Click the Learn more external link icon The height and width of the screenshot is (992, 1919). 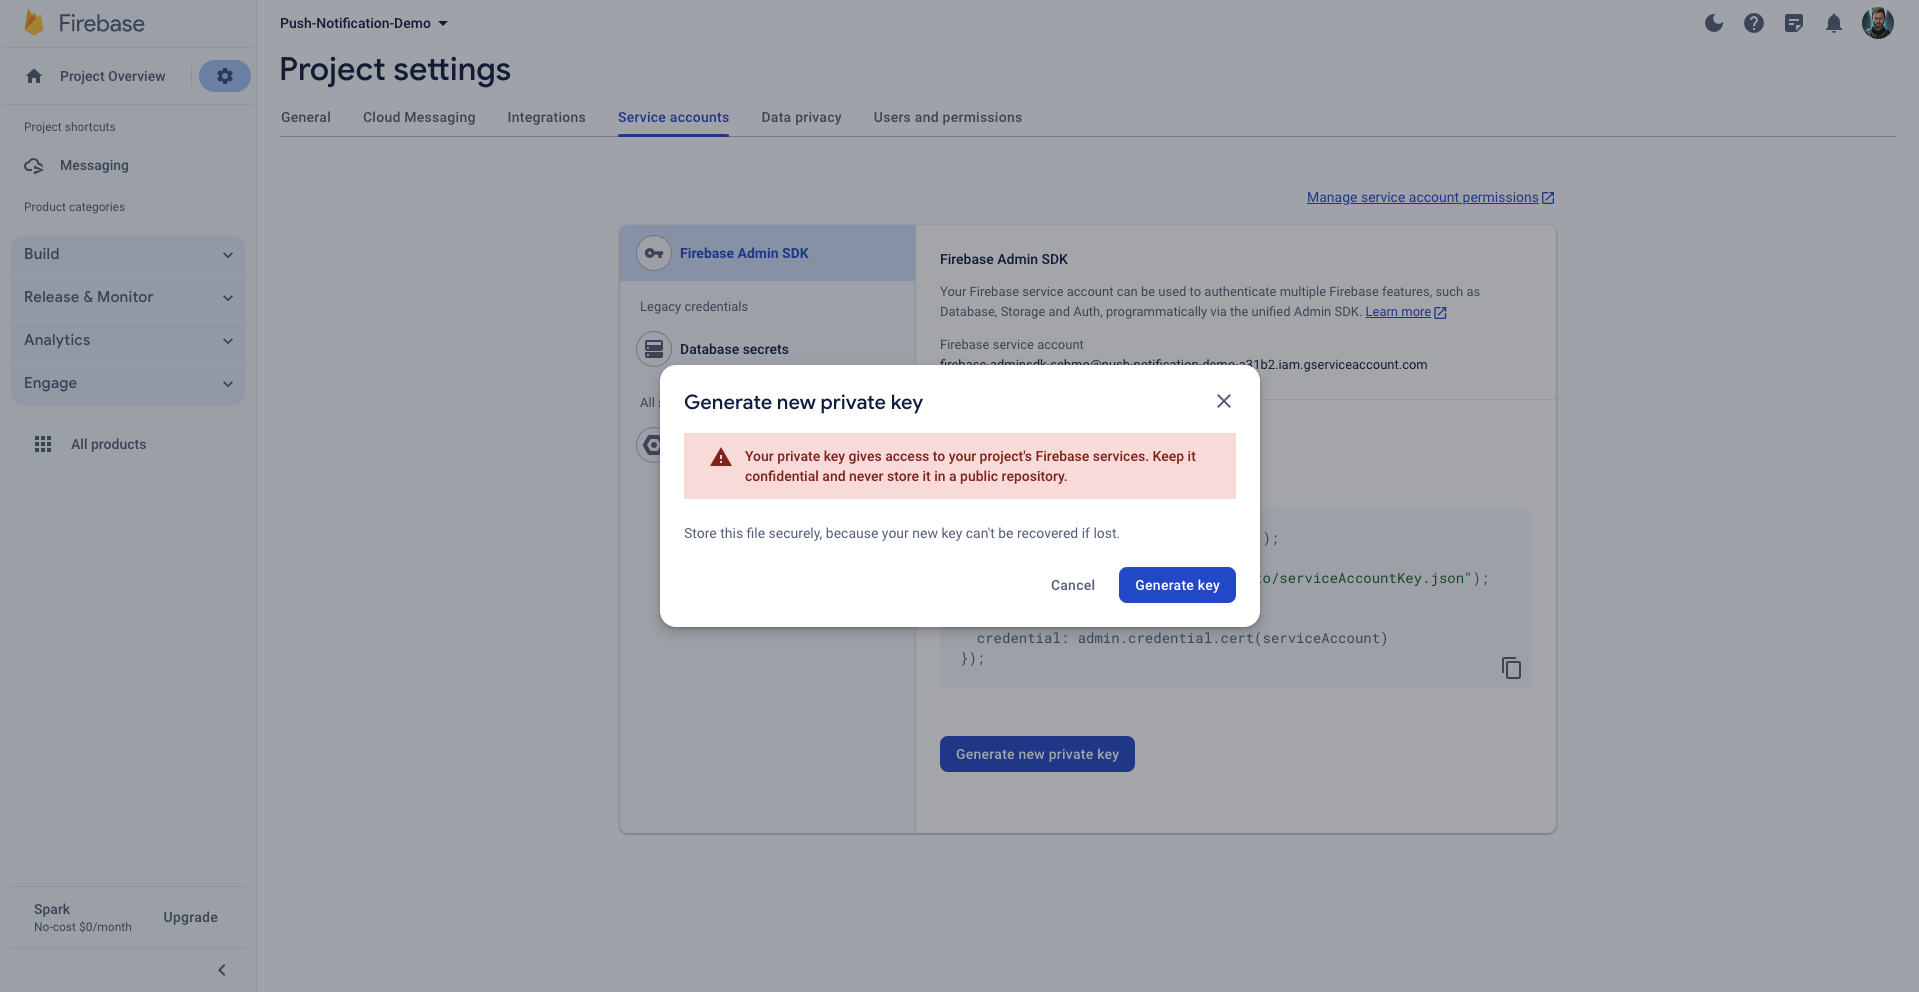[x=1441, y=313]
